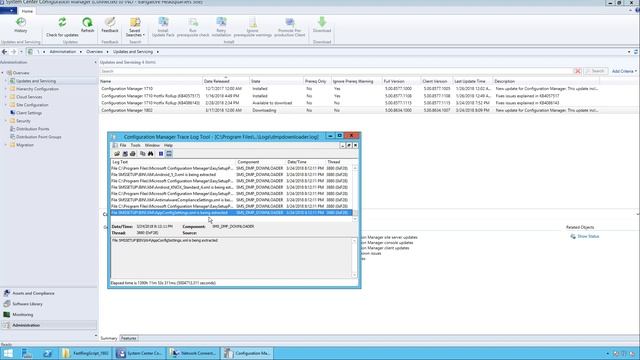Screen dimensions: 640x360
Task: Open the Feedback ribbon button
Action: click(110, 25)
